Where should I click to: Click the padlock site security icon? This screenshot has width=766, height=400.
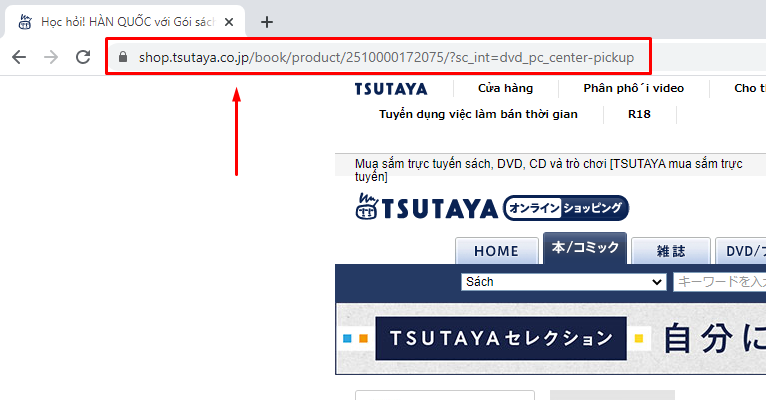[x=123, y=57]
